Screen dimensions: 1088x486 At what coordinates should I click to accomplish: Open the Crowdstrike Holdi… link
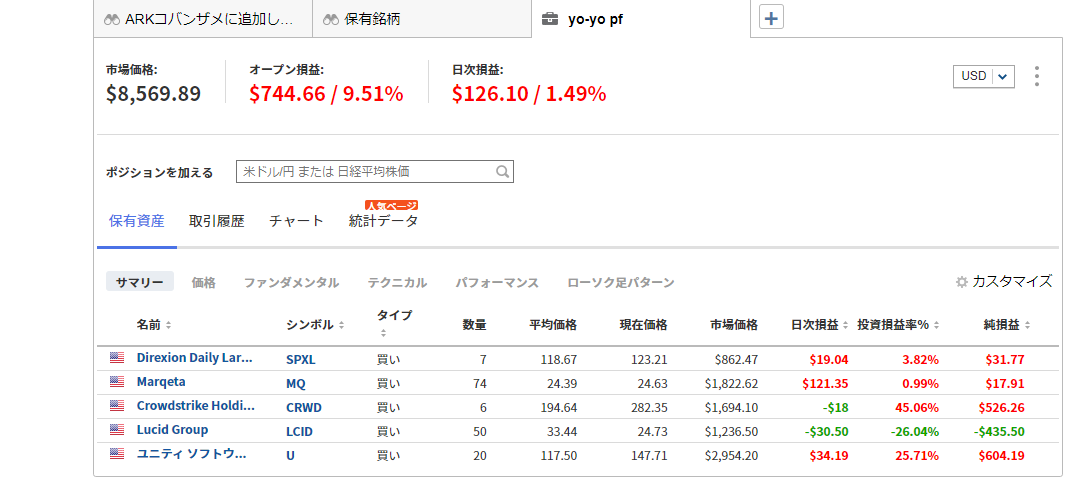tap(196, 405)
